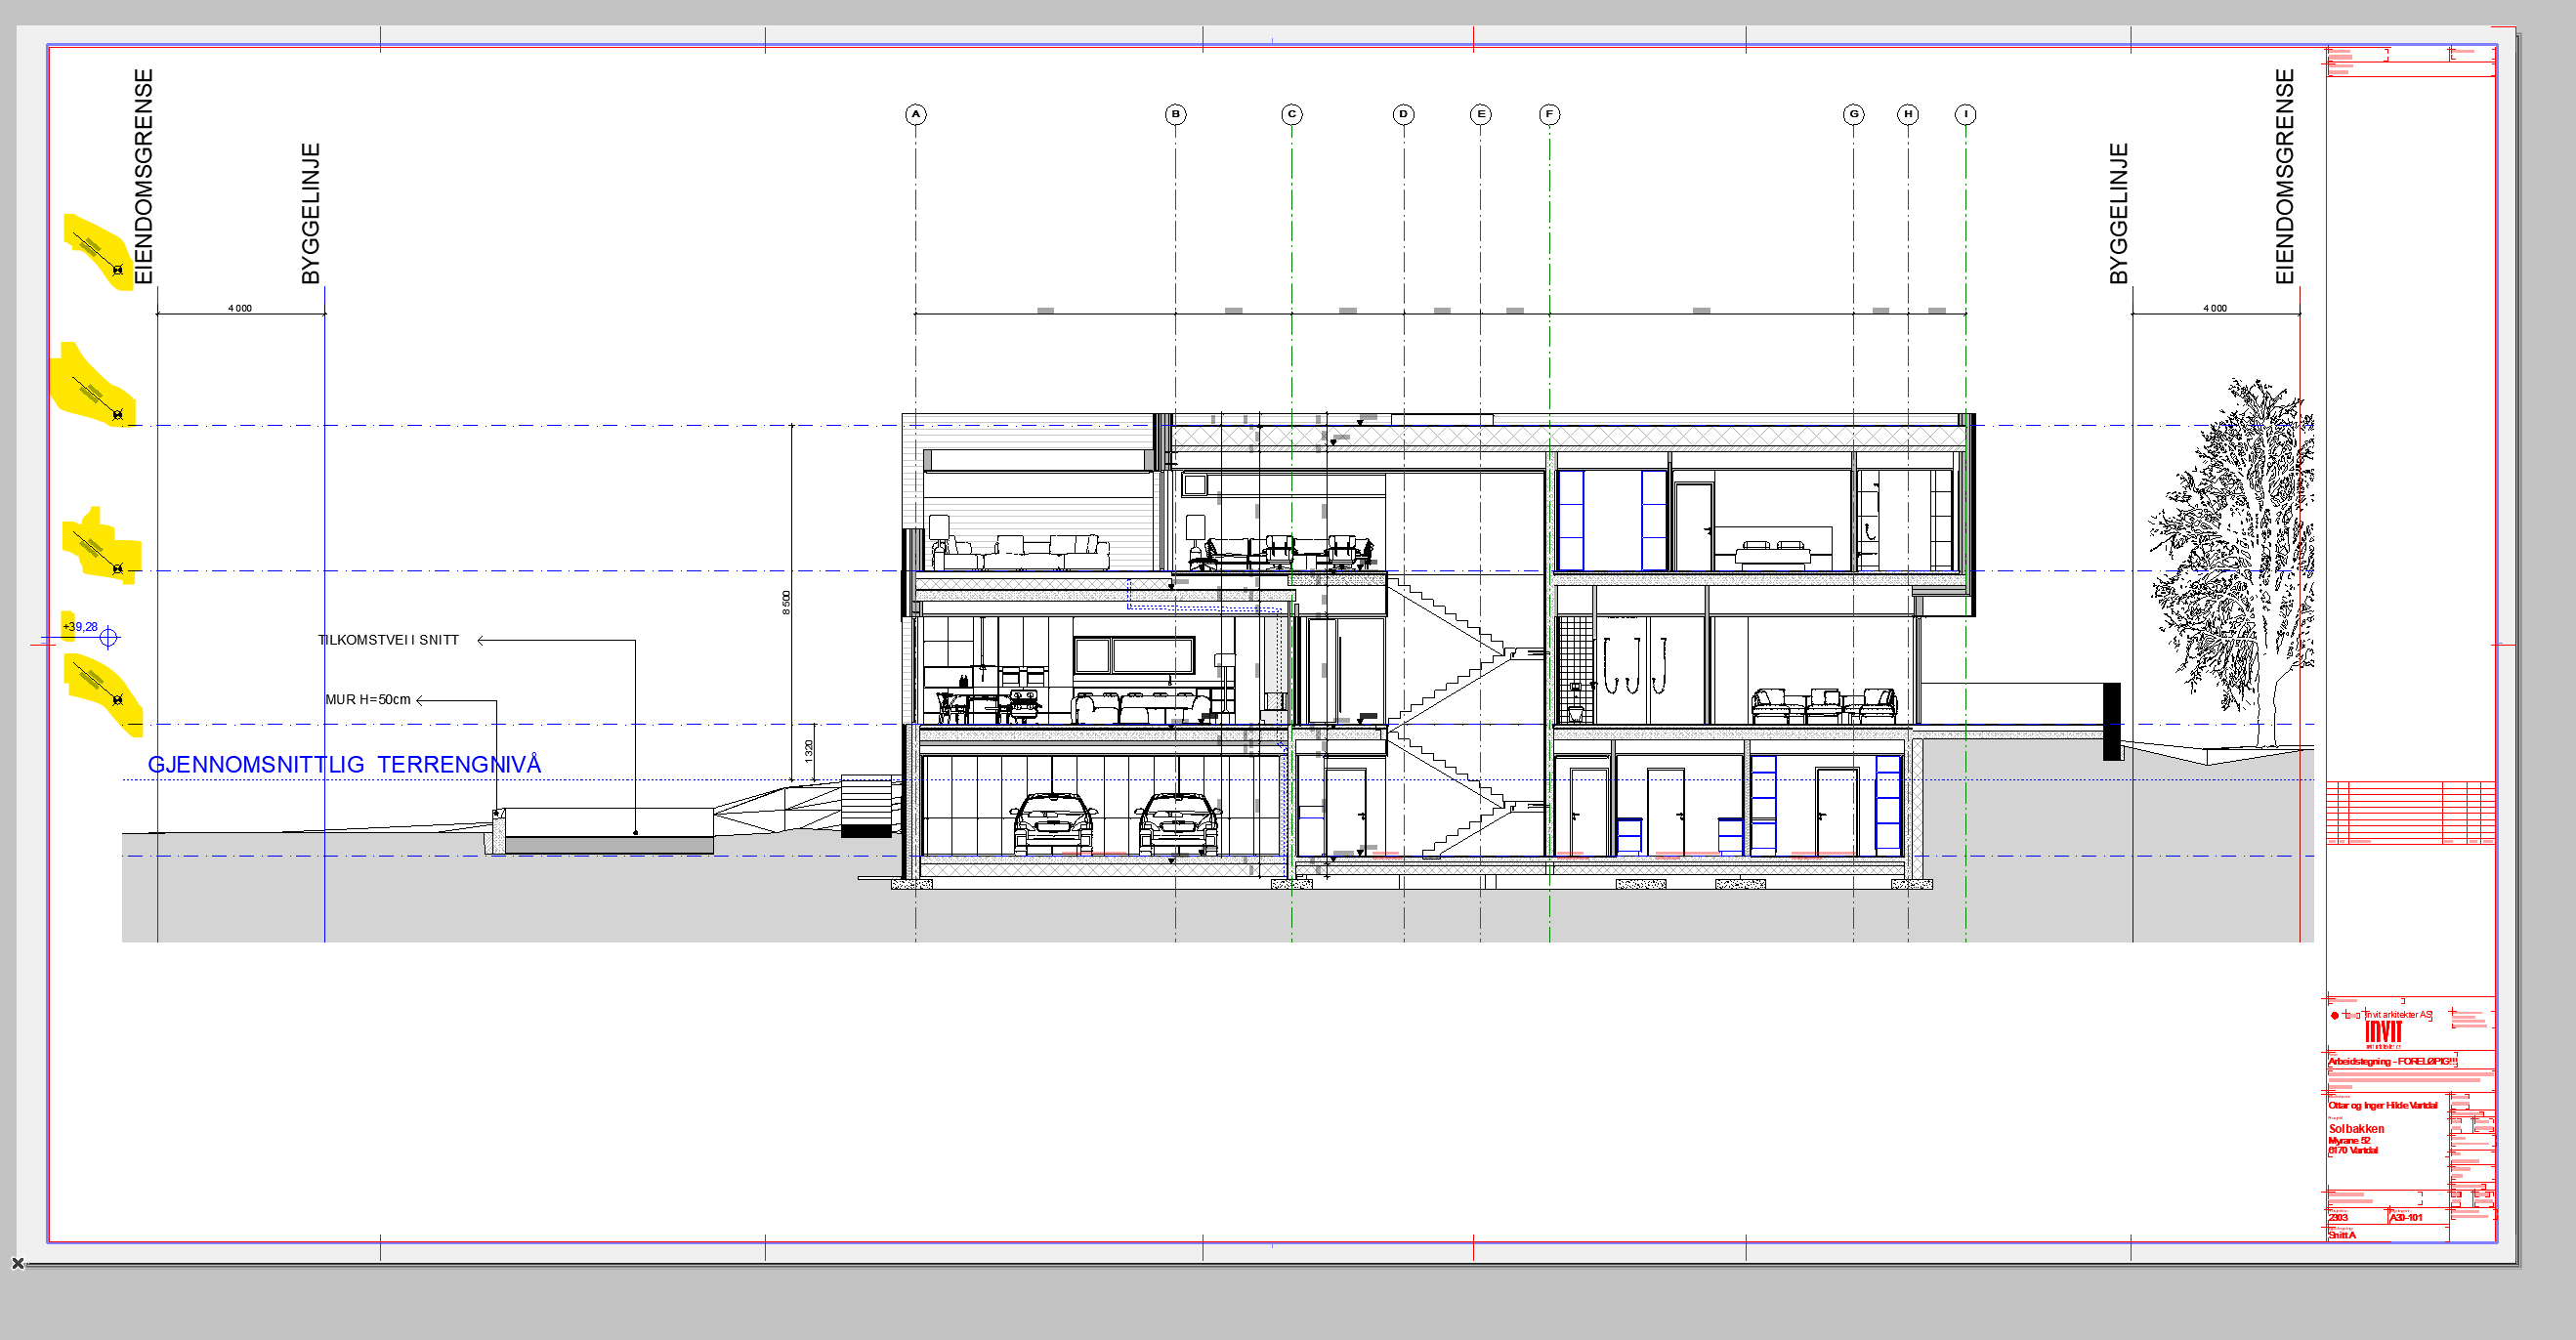This screenshot has width=2576, height=1340.
Task: Click the 8 500 vertical height dimension
Action: pos(787,602)
